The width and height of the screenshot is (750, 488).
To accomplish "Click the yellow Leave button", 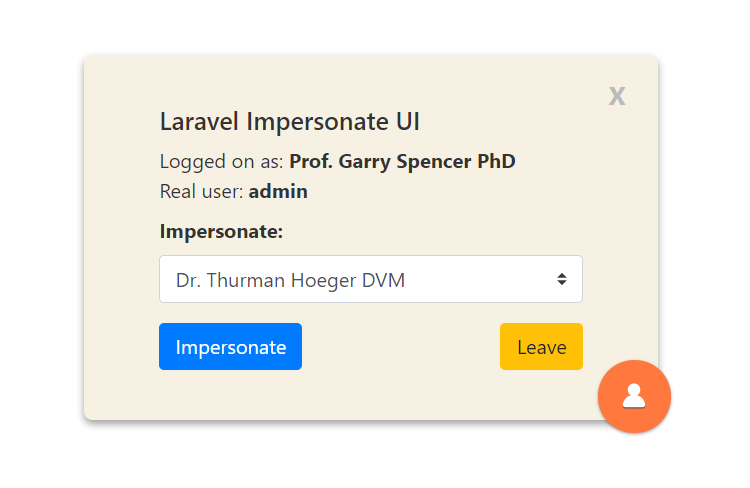I will pos(541,347).
